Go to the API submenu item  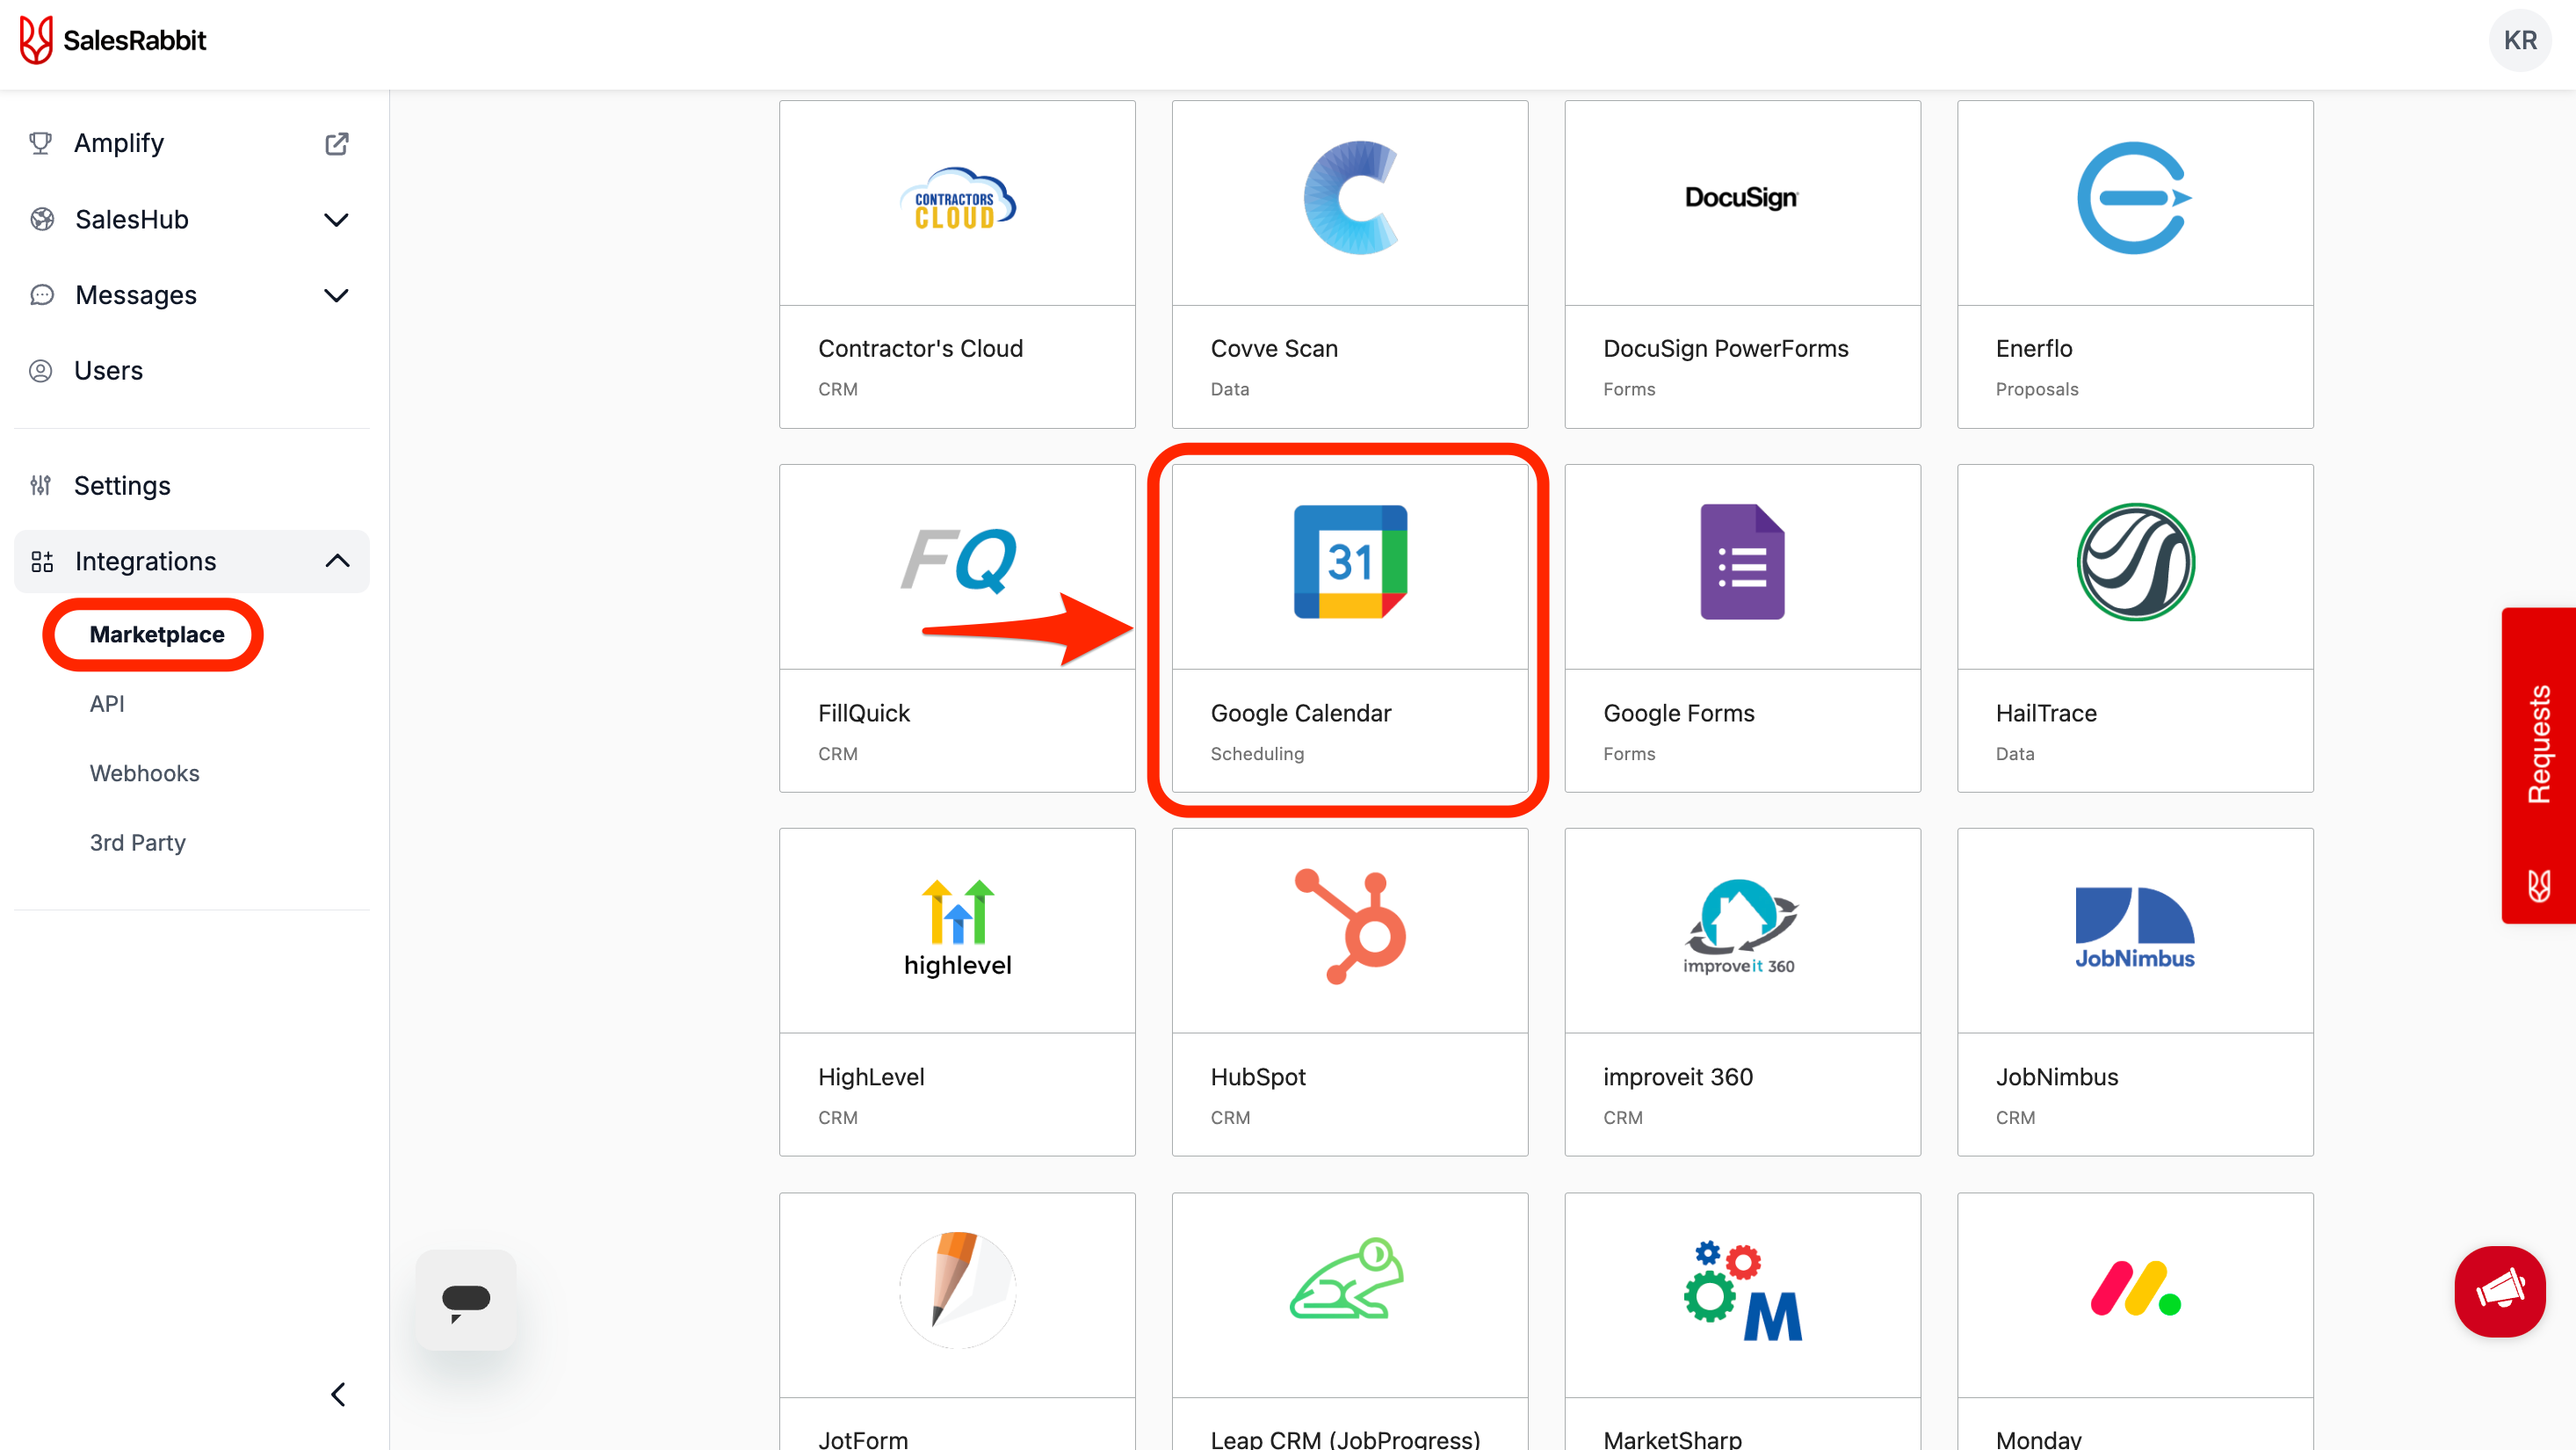[x=107, y=704]
